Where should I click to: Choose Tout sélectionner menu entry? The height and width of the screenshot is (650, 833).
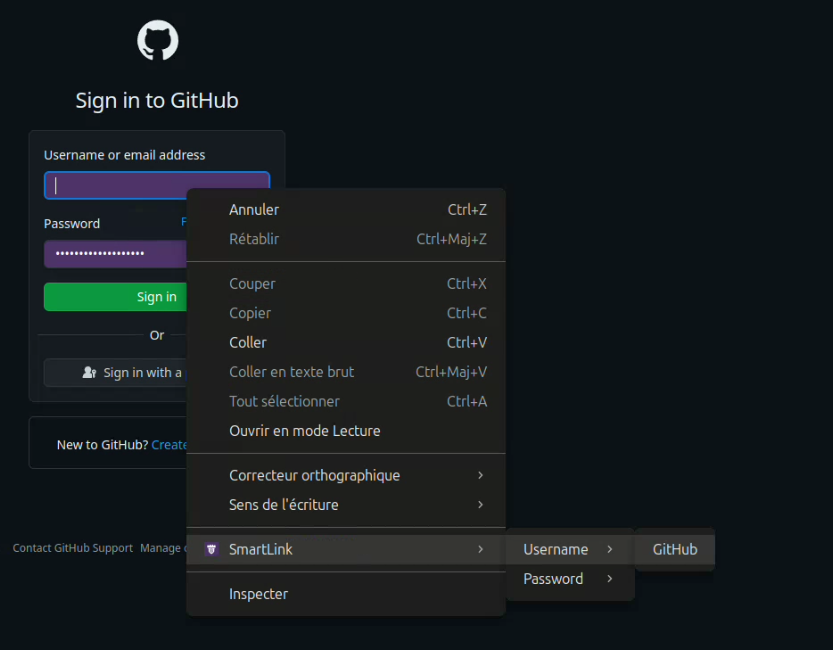(284, 401)
